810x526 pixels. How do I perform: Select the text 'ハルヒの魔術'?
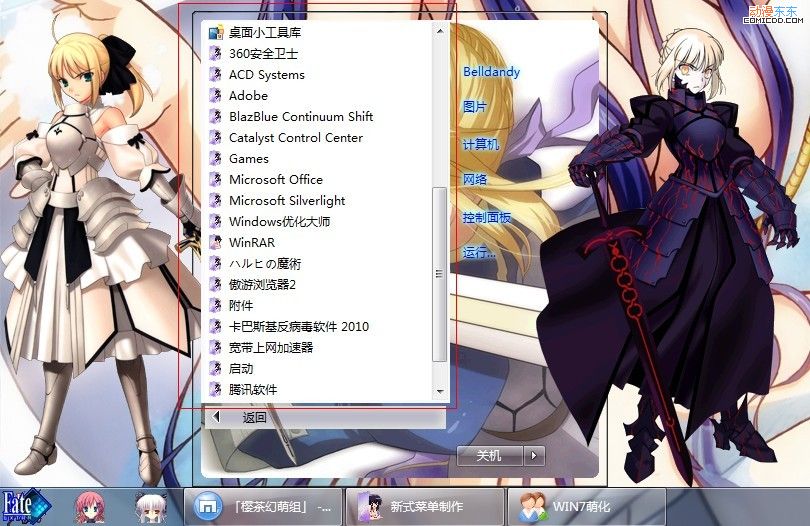tap(265, 264)
